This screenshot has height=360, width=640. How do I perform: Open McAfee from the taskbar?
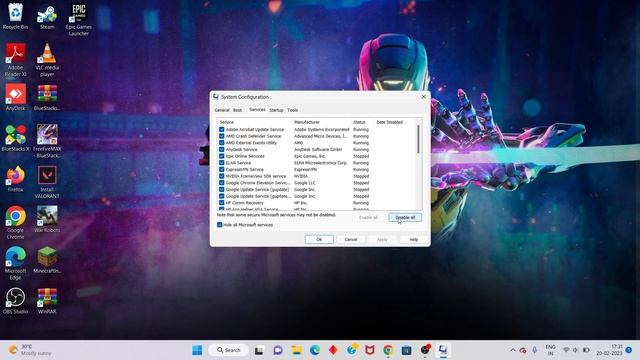click(x=369, y=350)
